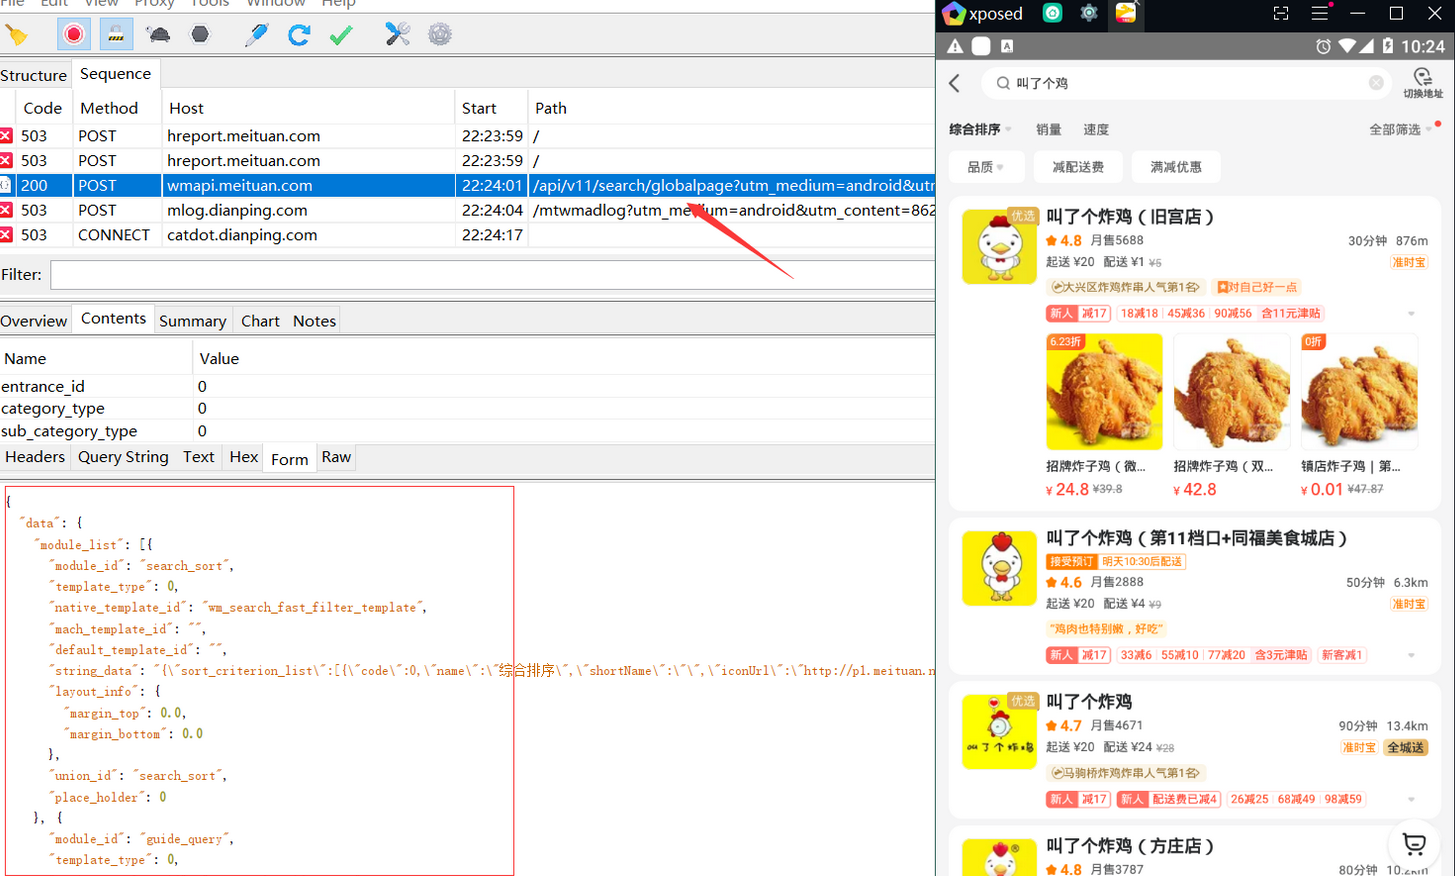Open the shopping cart icon
Image resolution: width=1455 pixels, height=876 pixels.
pyautogui.click(x=1414, y=845)
